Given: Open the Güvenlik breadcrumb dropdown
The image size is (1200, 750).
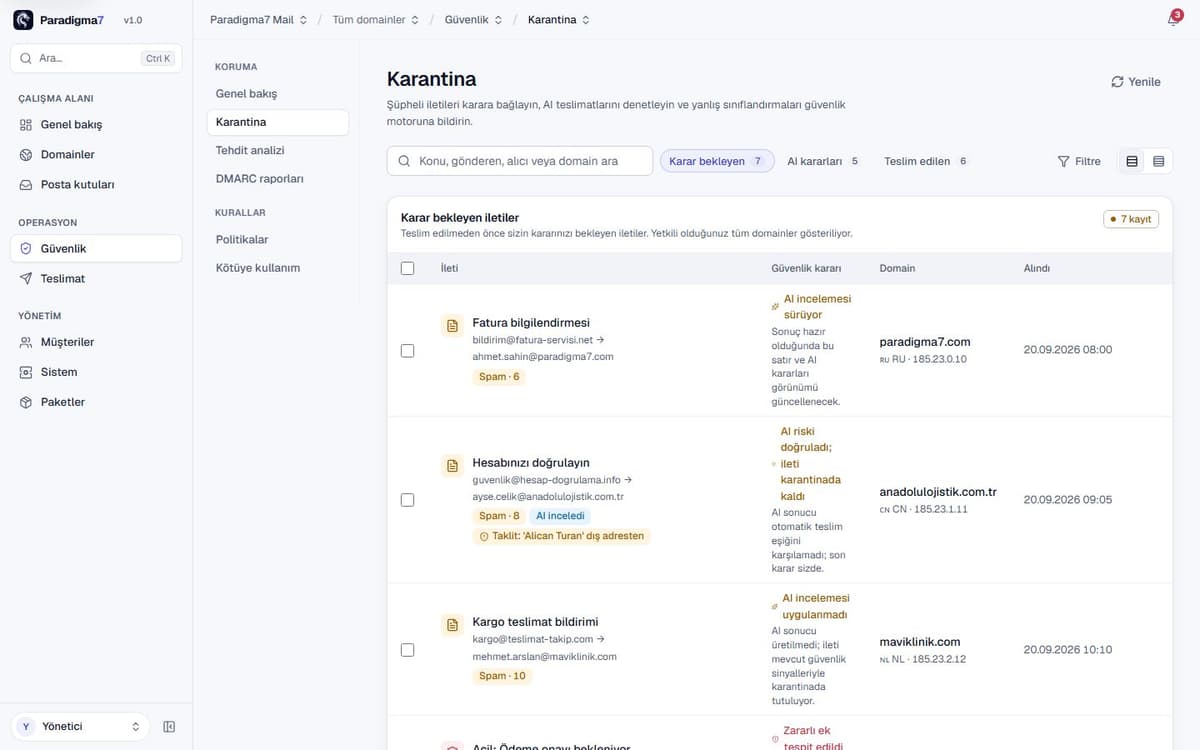Looking at the screenshot, I should 473,20.
